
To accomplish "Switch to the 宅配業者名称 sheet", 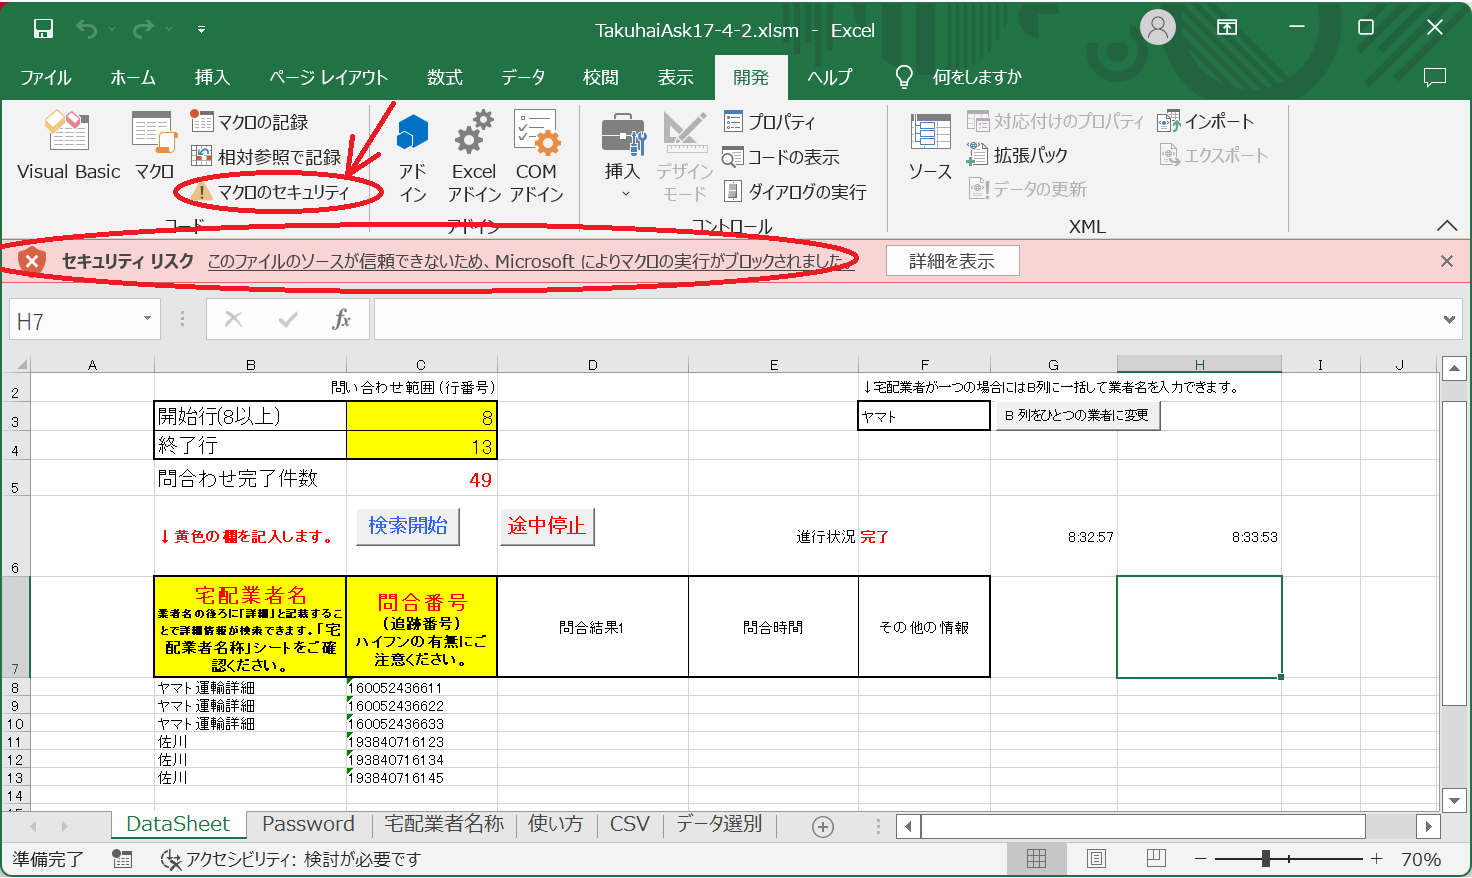I will pyautogui.click(x=444, y=824).
